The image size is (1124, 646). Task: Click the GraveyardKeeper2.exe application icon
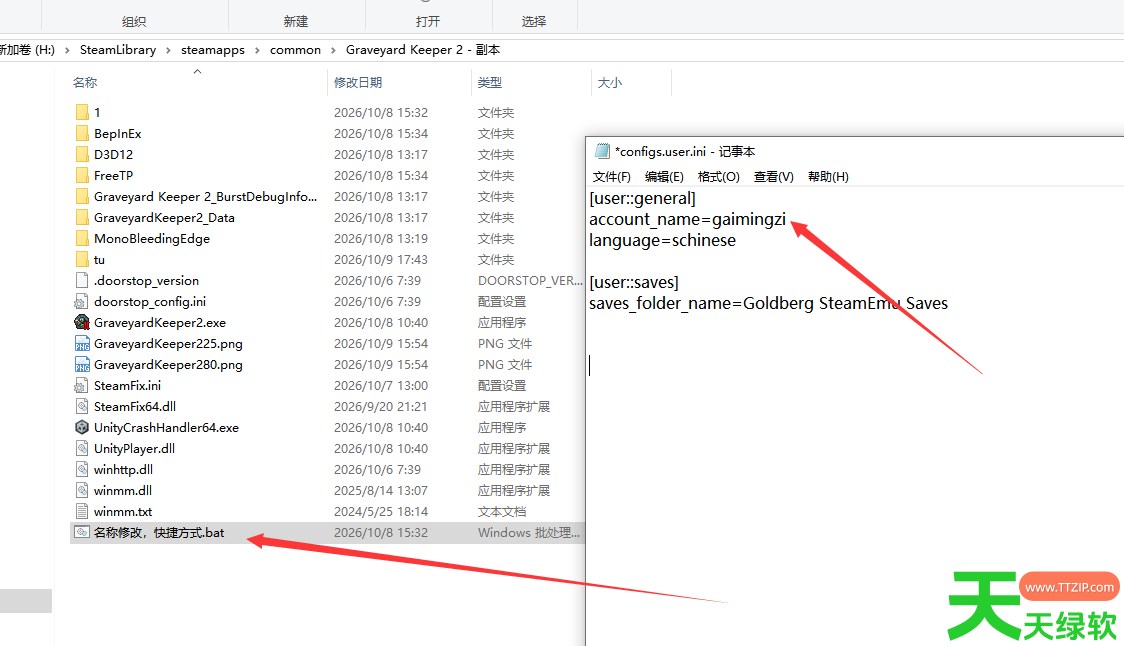pyautogui.click(x=82, y=323)
